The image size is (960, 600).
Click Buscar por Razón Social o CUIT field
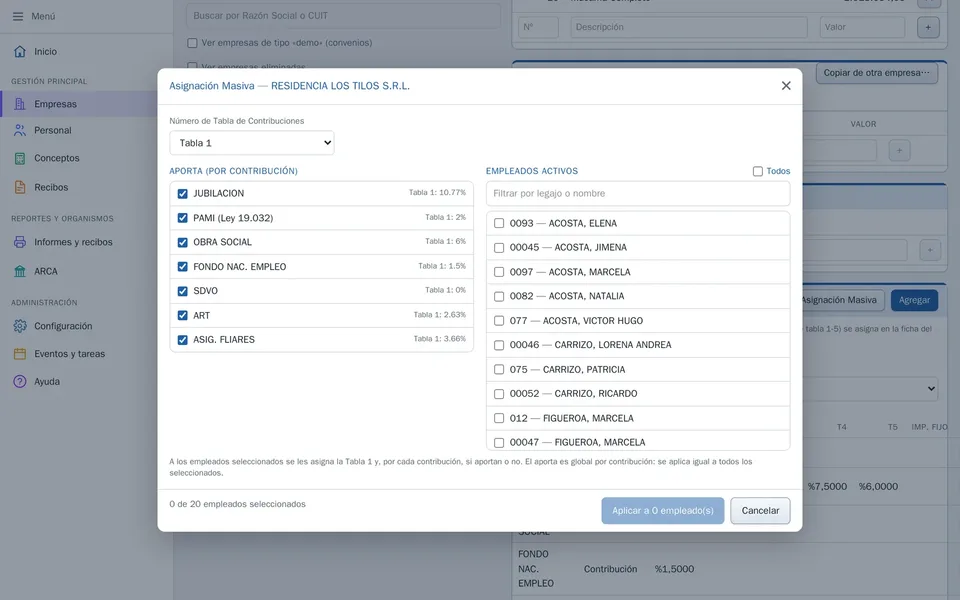[343, 16]
